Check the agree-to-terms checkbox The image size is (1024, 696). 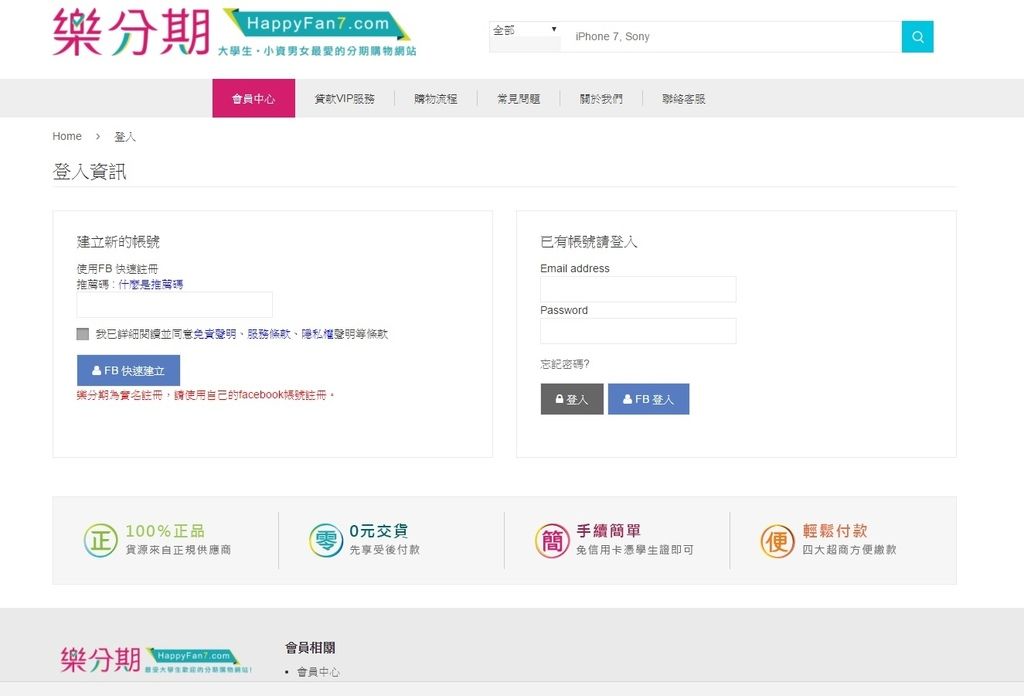(82, 334)
